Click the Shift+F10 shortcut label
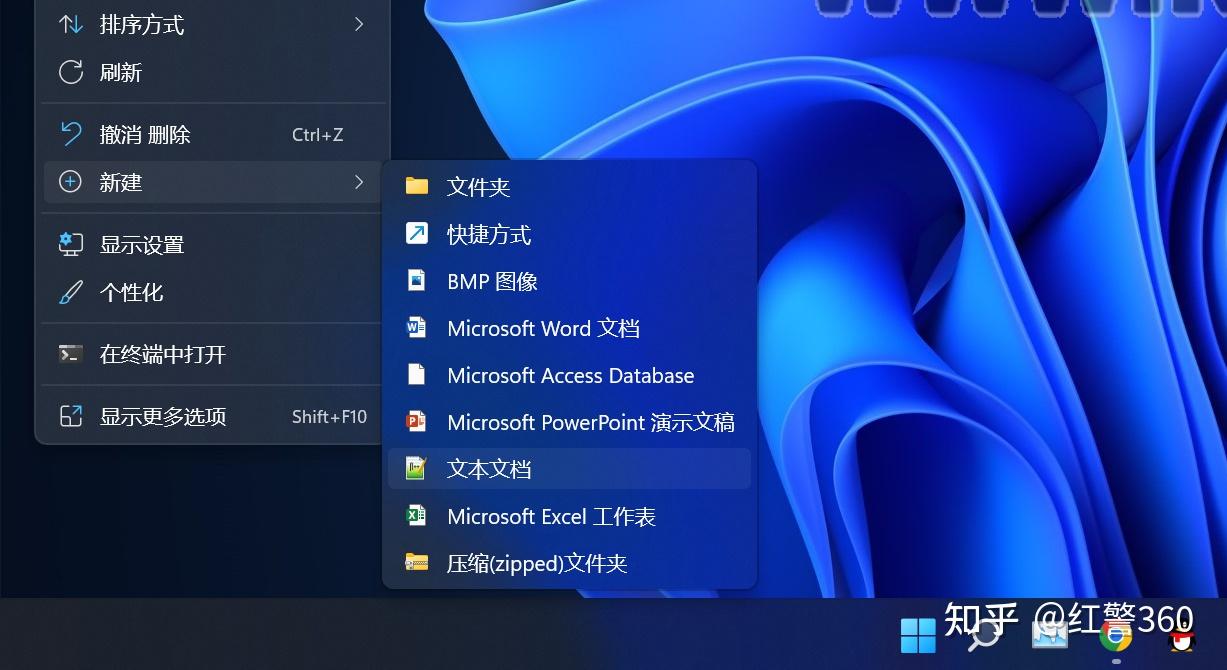 (329, 416)
